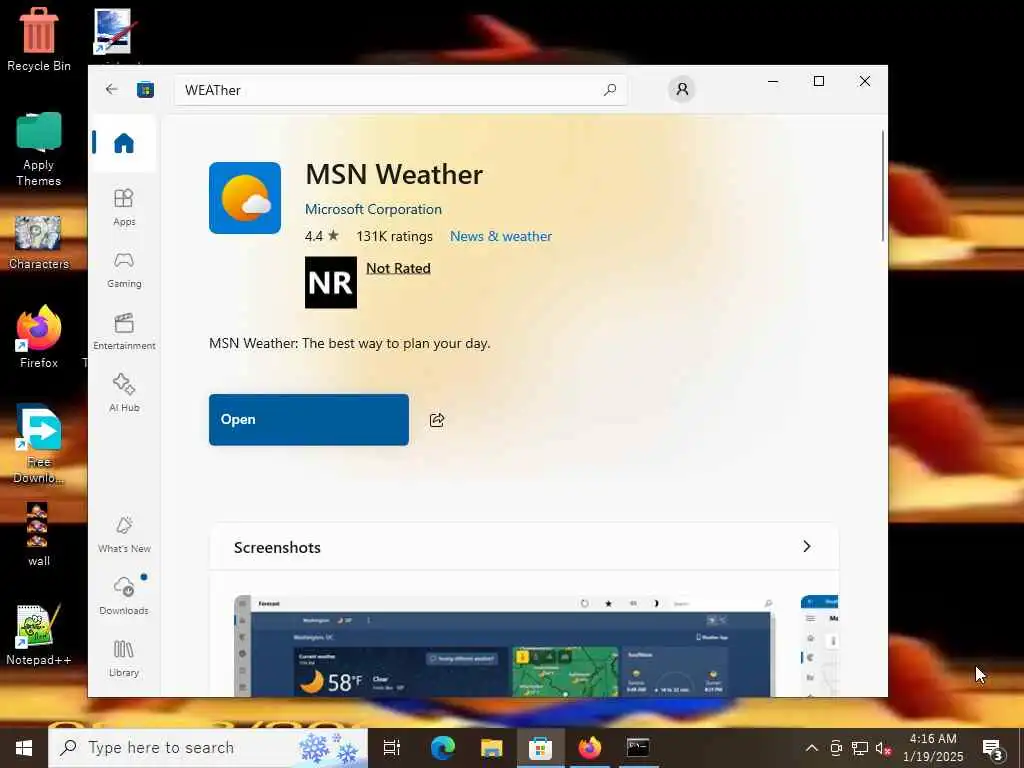Select the Recycle Bin desktop icon
Viewport: 1024px width, 768px height.
click(39, 40)
